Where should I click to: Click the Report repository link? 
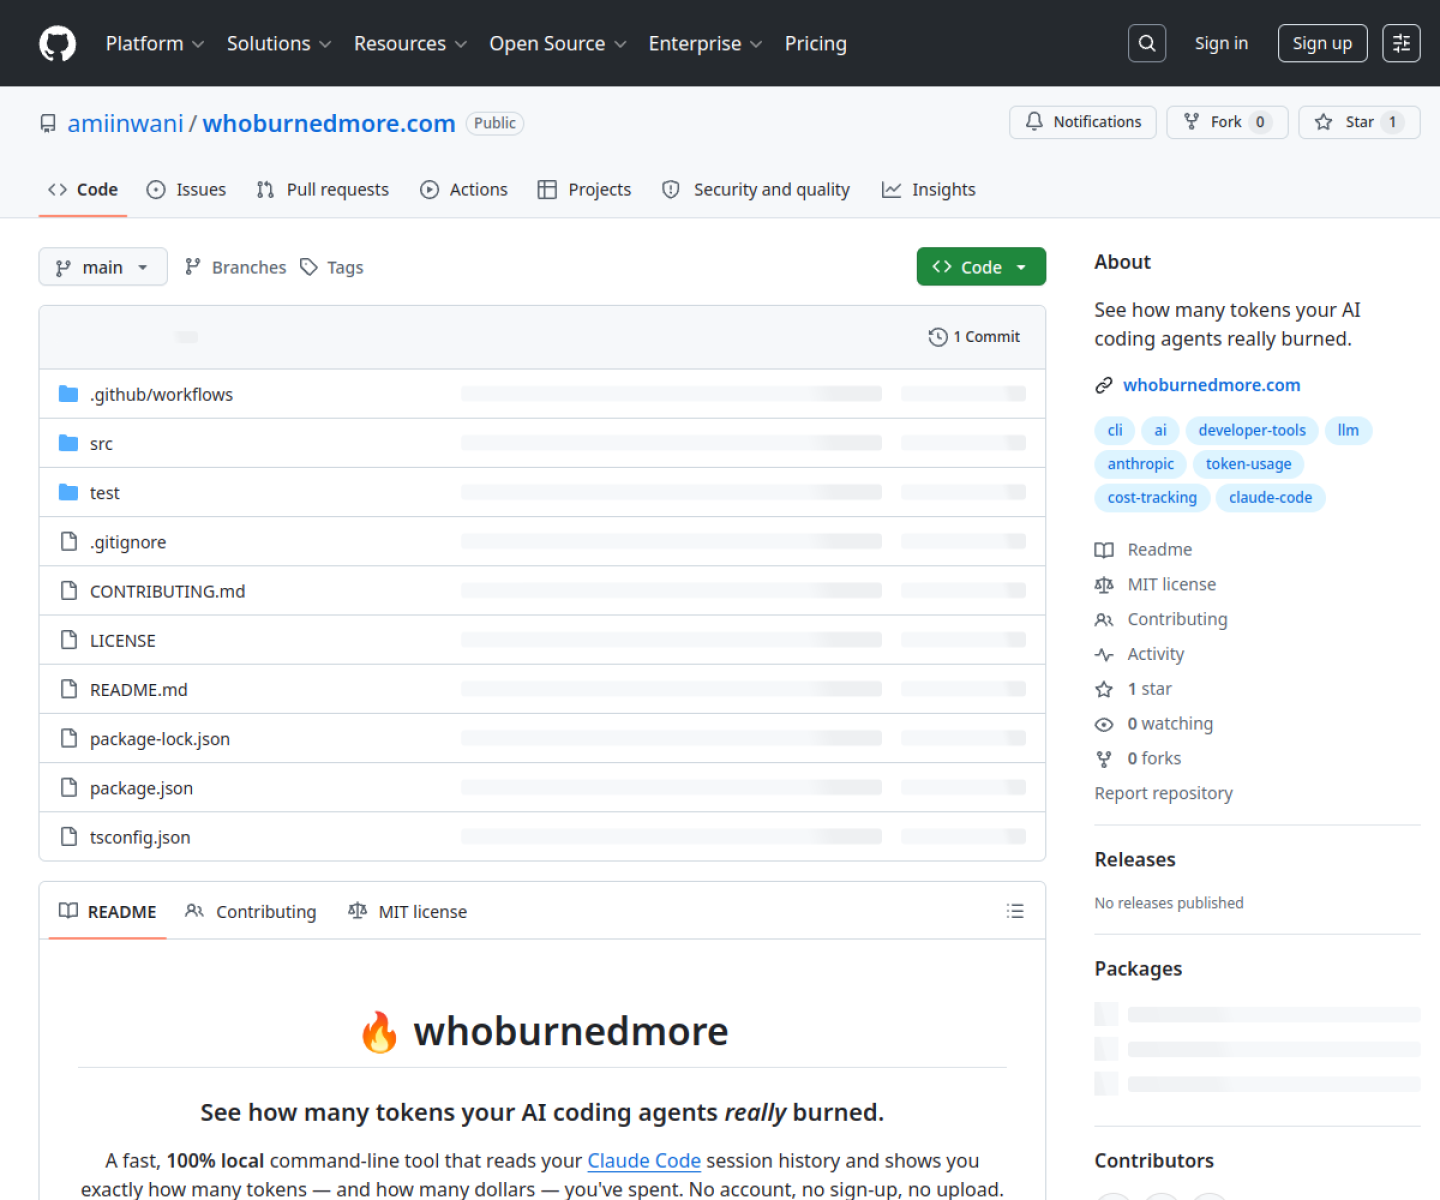point(1163,793)
